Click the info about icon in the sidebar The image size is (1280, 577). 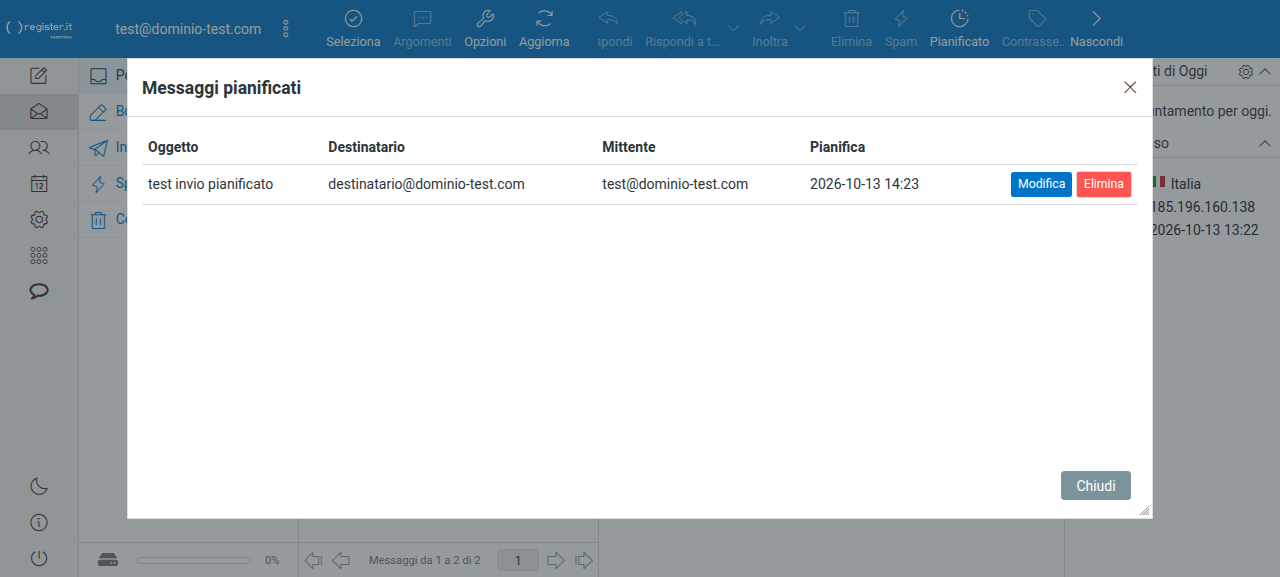click(x=39, y=523)
